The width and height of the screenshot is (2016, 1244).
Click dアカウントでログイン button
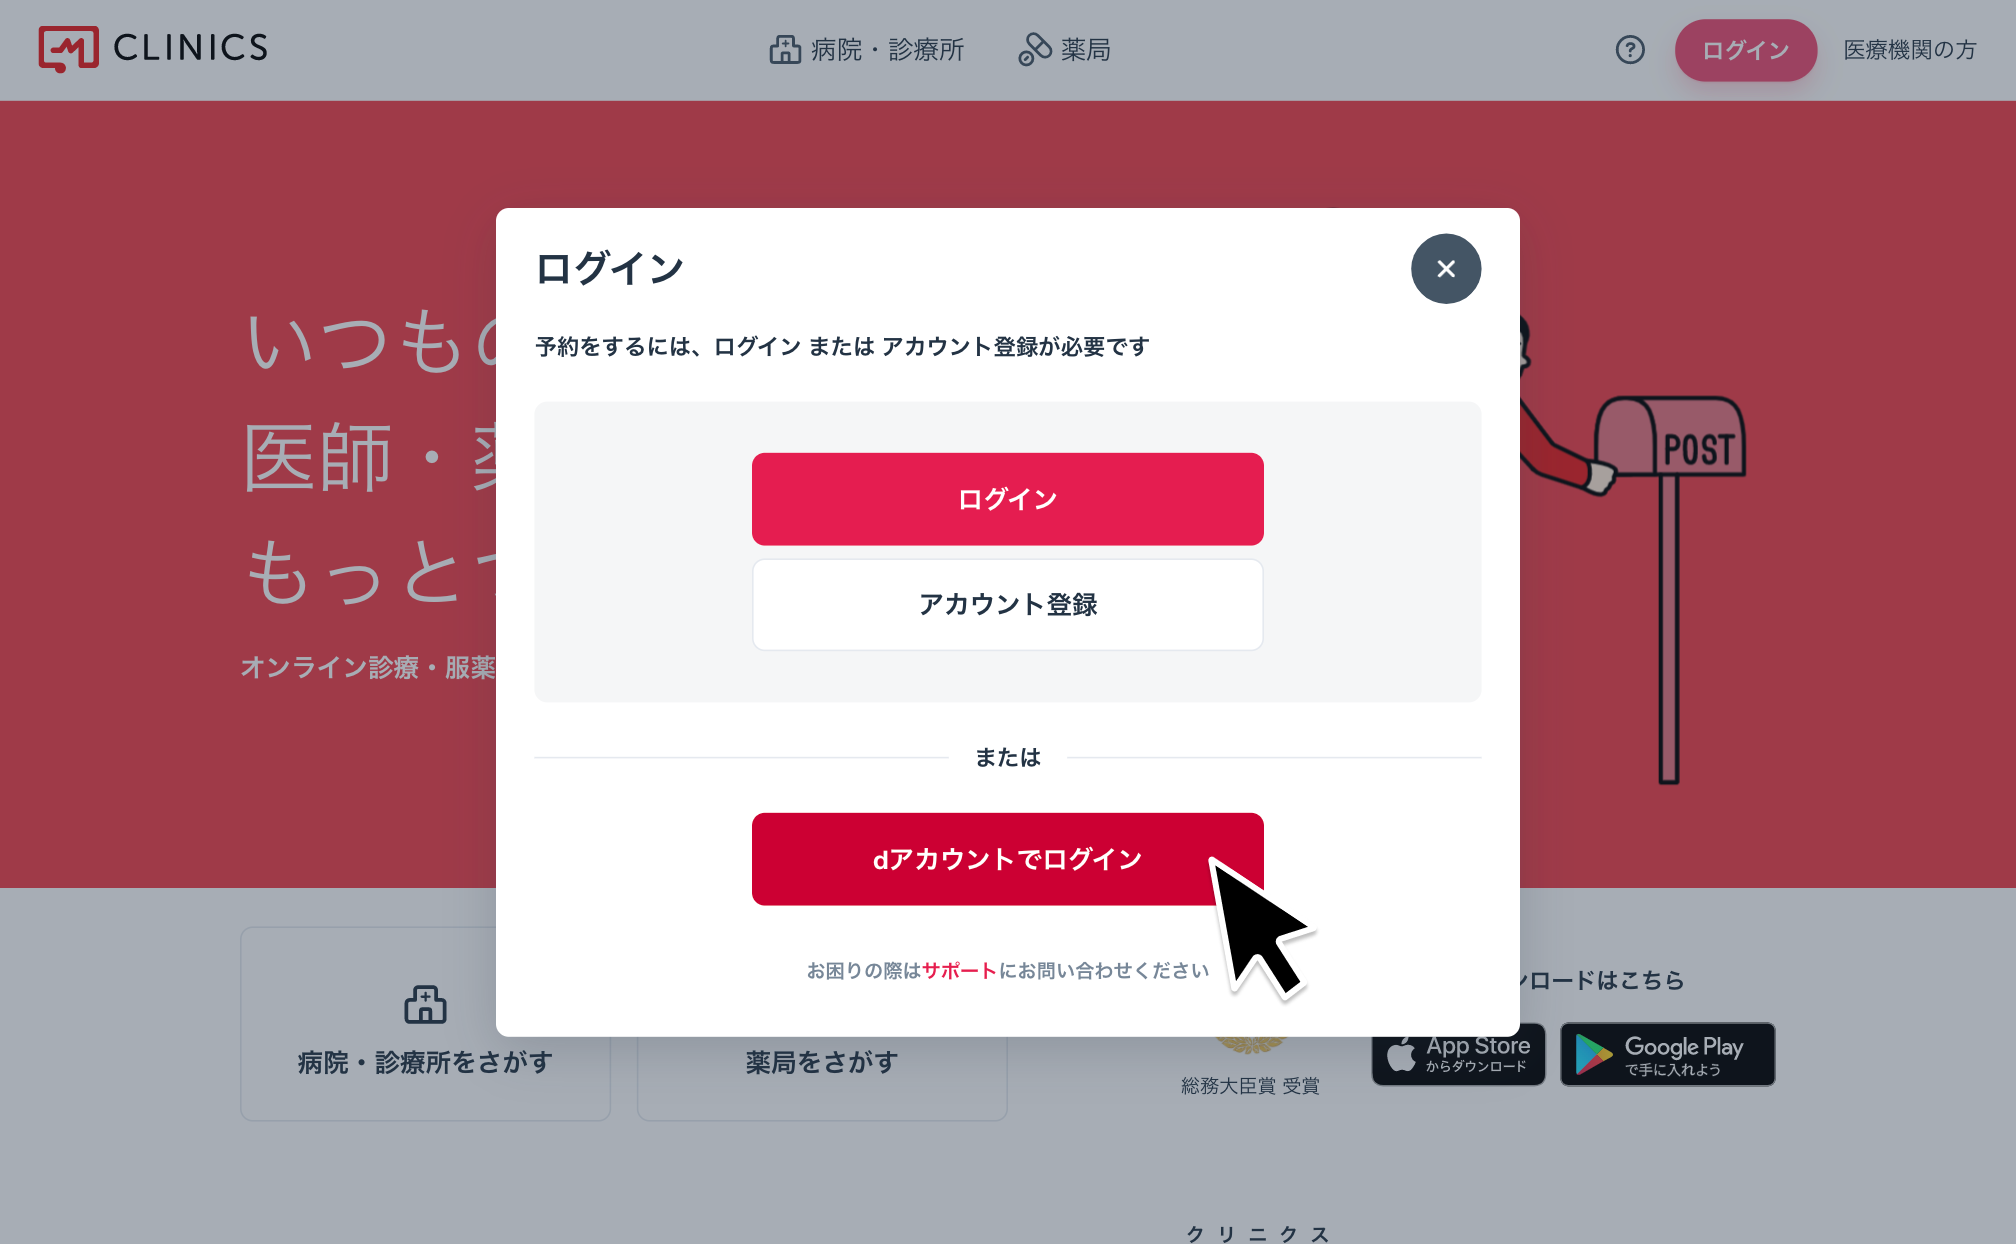[x=1008, y=859]
